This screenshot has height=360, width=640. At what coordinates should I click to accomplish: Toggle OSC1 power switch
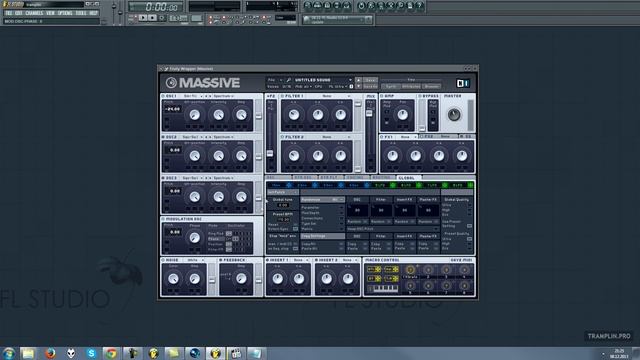(x=163, y=96)
